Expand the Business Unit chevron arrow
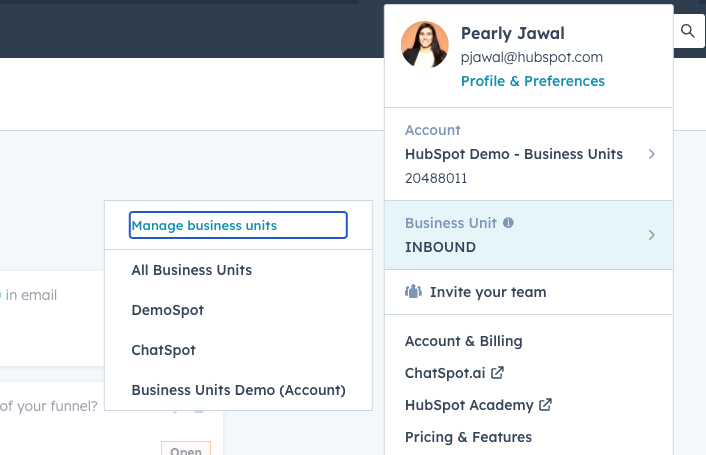Image resolution: width=706 pixels, height=455 pixels. click(652, 235)
